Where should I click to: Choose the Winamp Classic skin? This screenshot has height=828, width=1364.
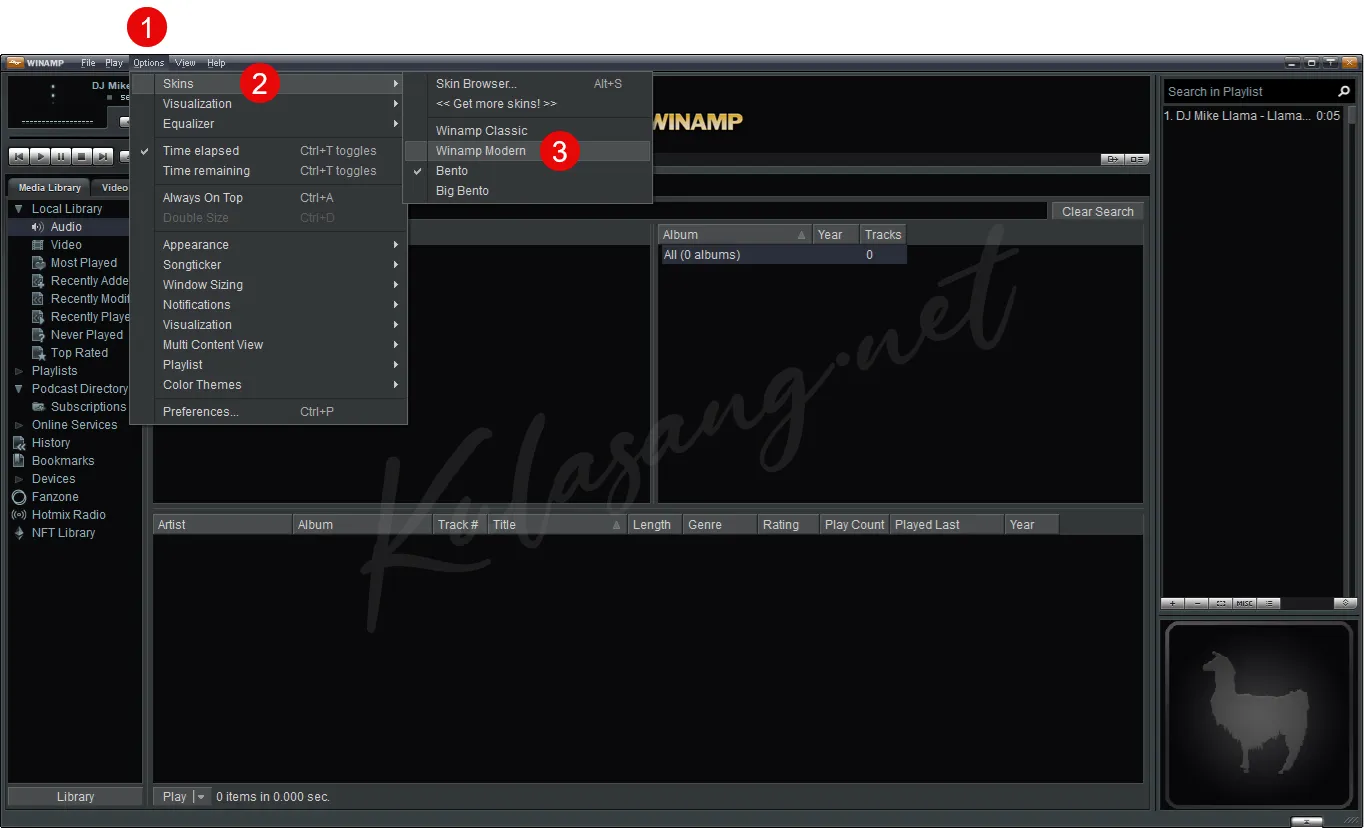528,131
